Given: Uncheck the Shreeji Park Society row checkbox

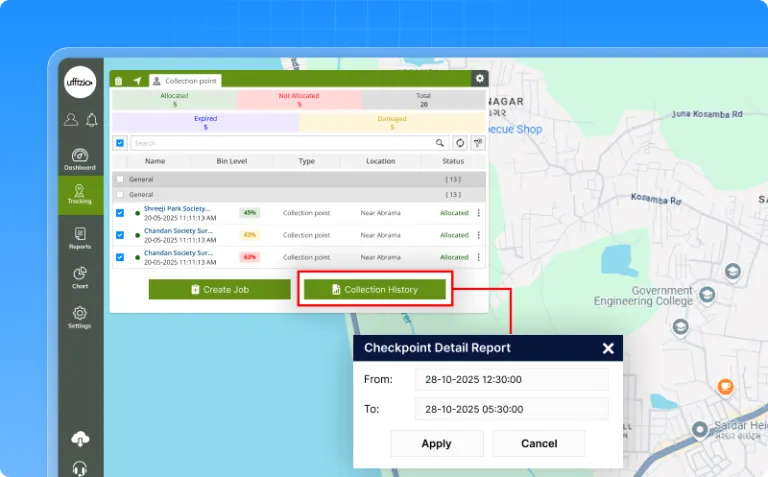Looking at the screenshot, I should point(120,212).
